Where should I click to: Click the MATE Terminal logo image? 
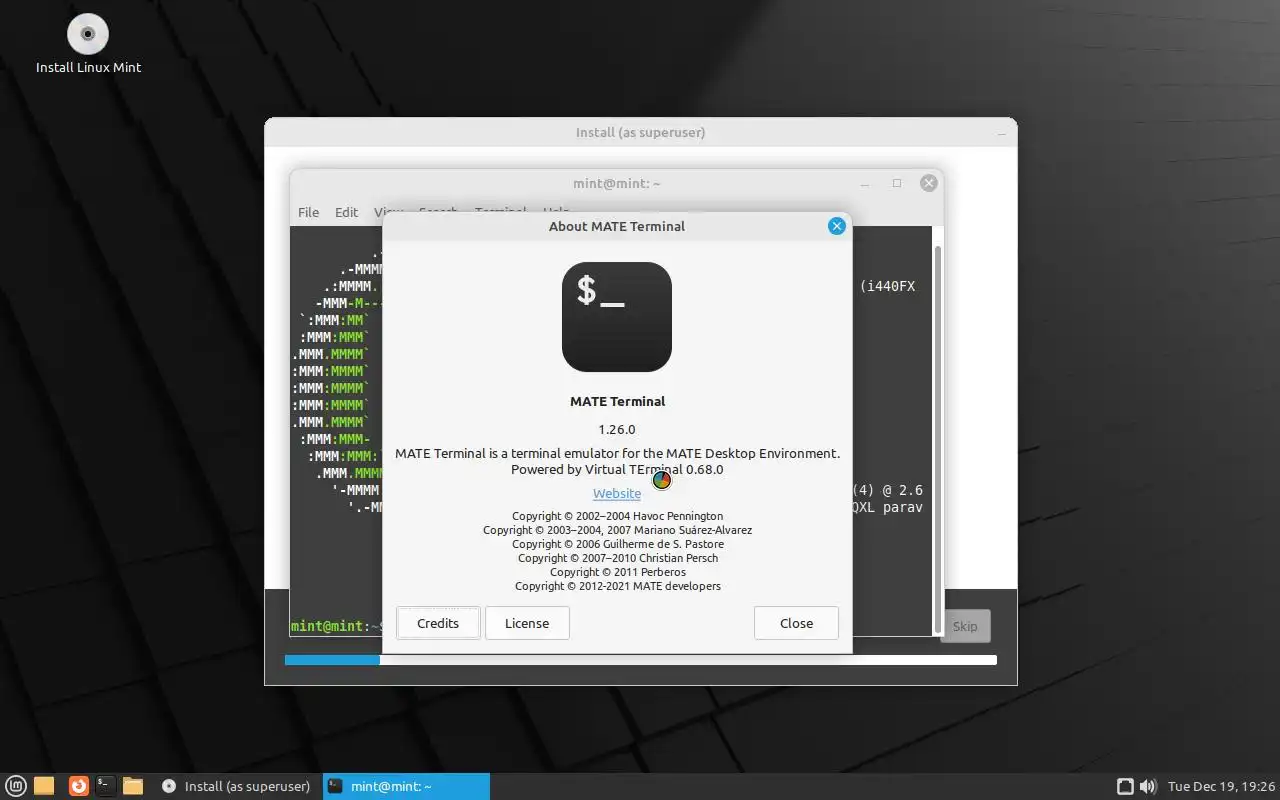tap(617, 317)
